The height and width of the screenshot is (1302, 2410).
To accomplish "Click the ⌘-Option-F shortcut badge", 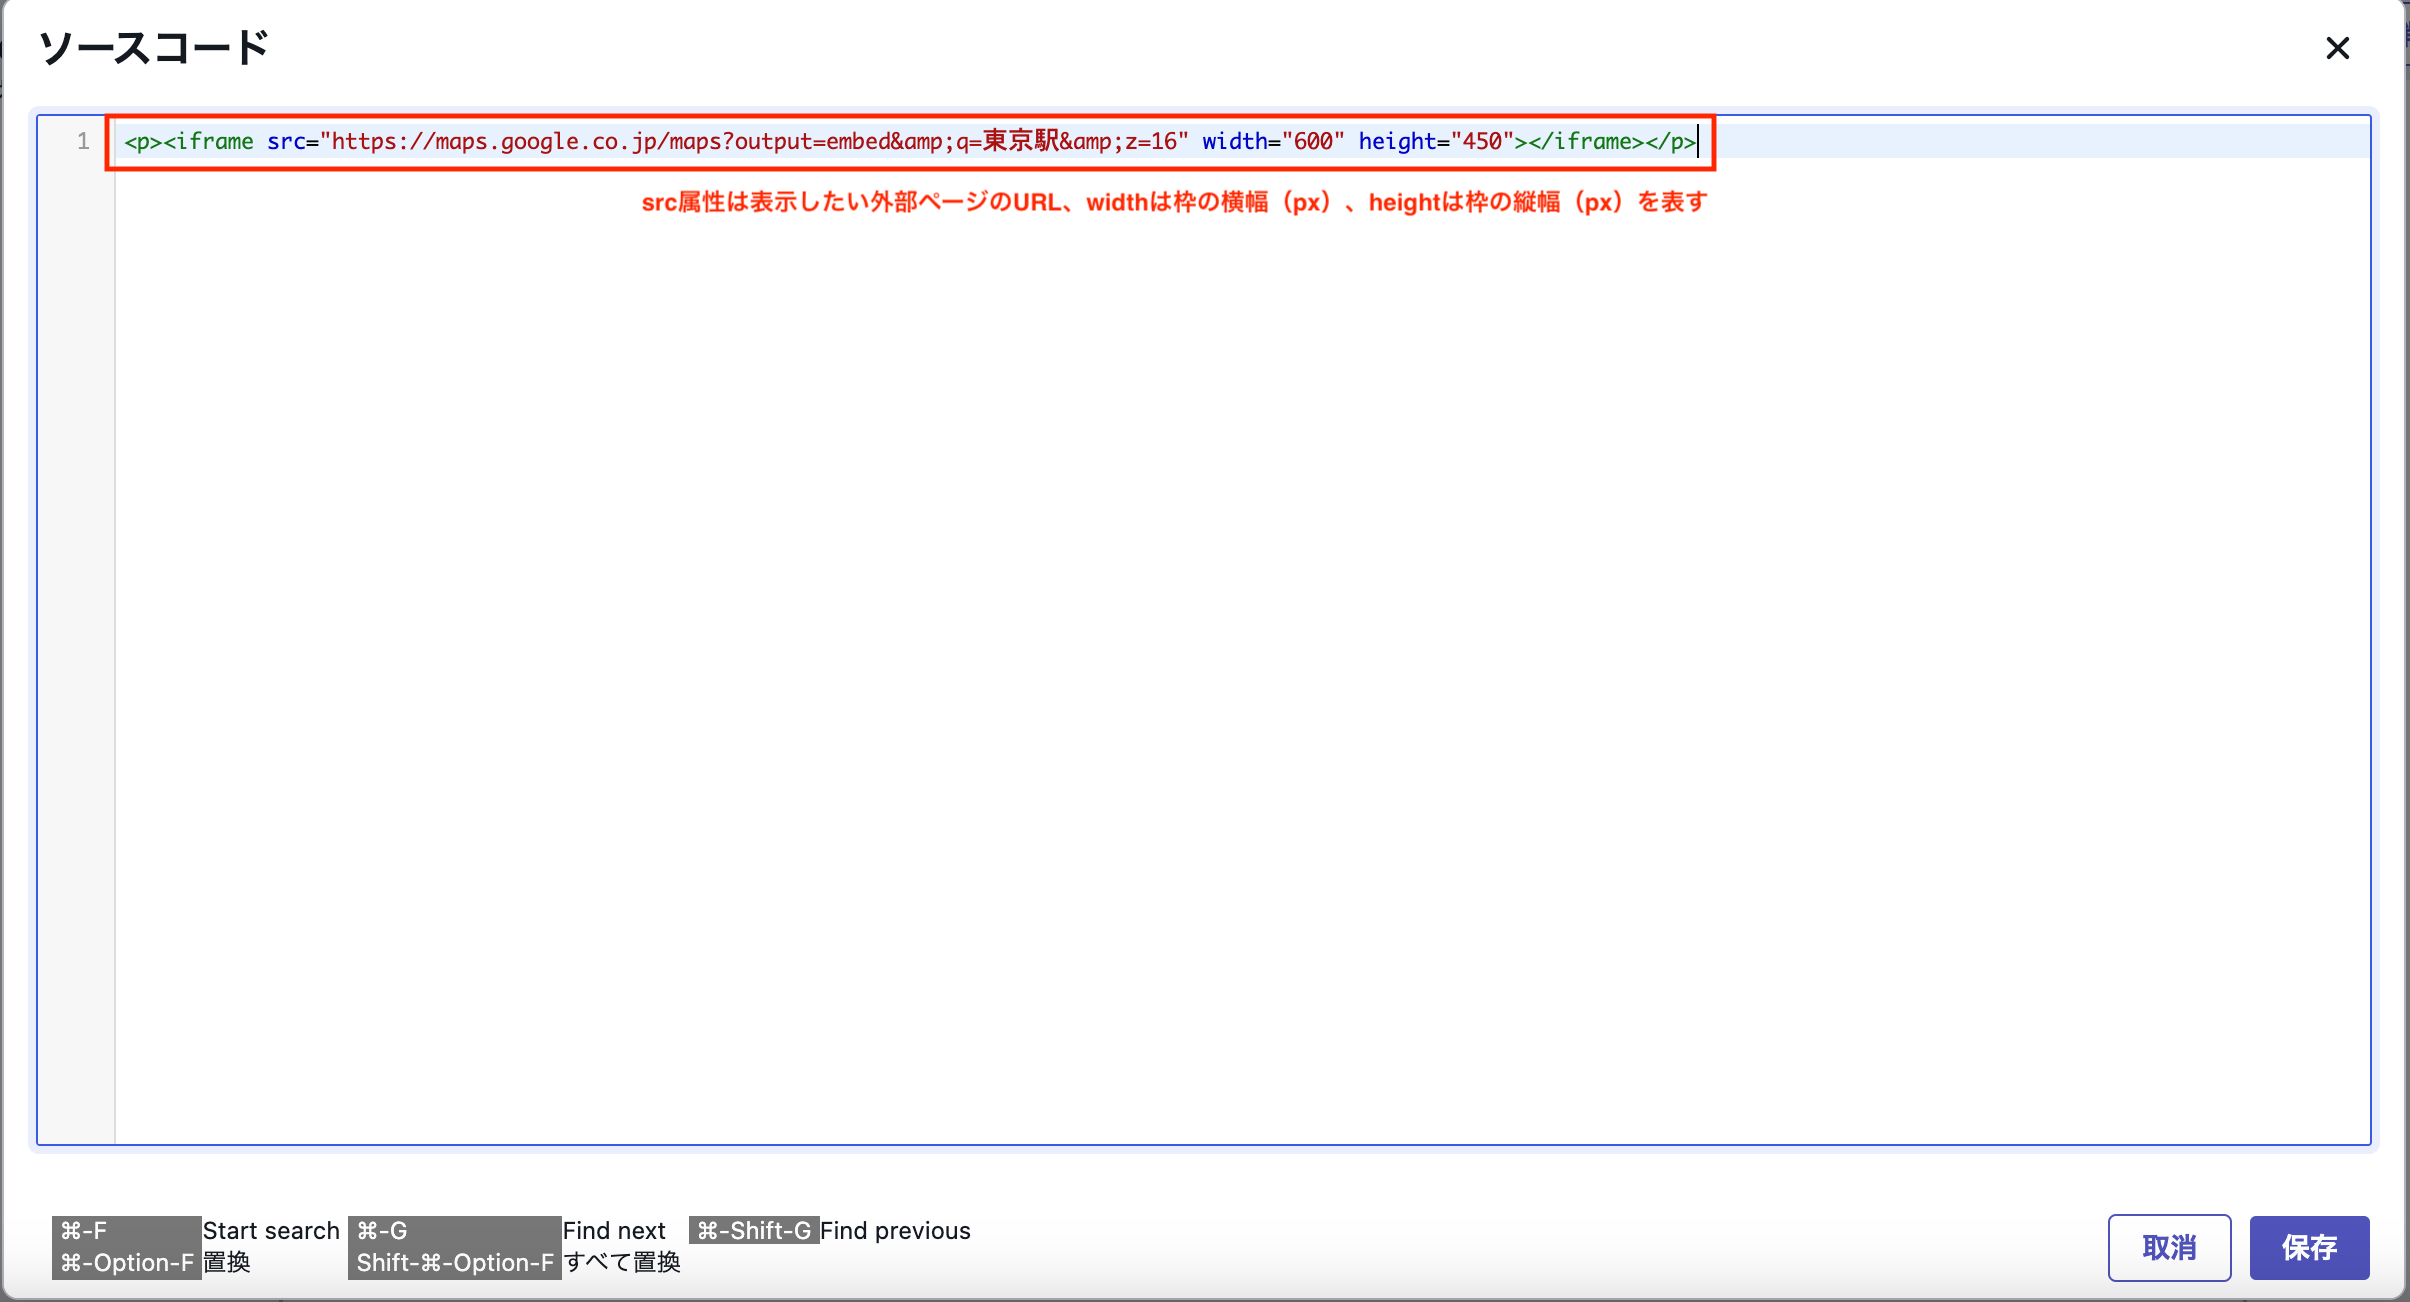I will click(127, 1263).
